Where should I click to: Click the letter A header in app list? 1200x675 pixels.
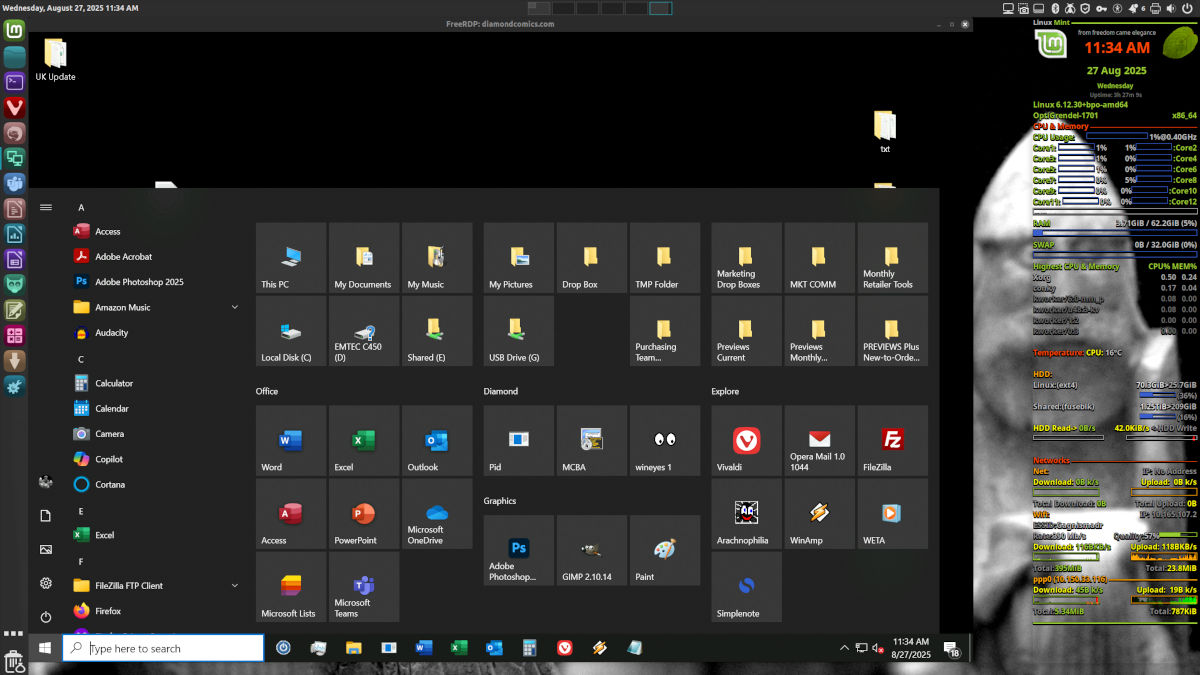[81, 207]
